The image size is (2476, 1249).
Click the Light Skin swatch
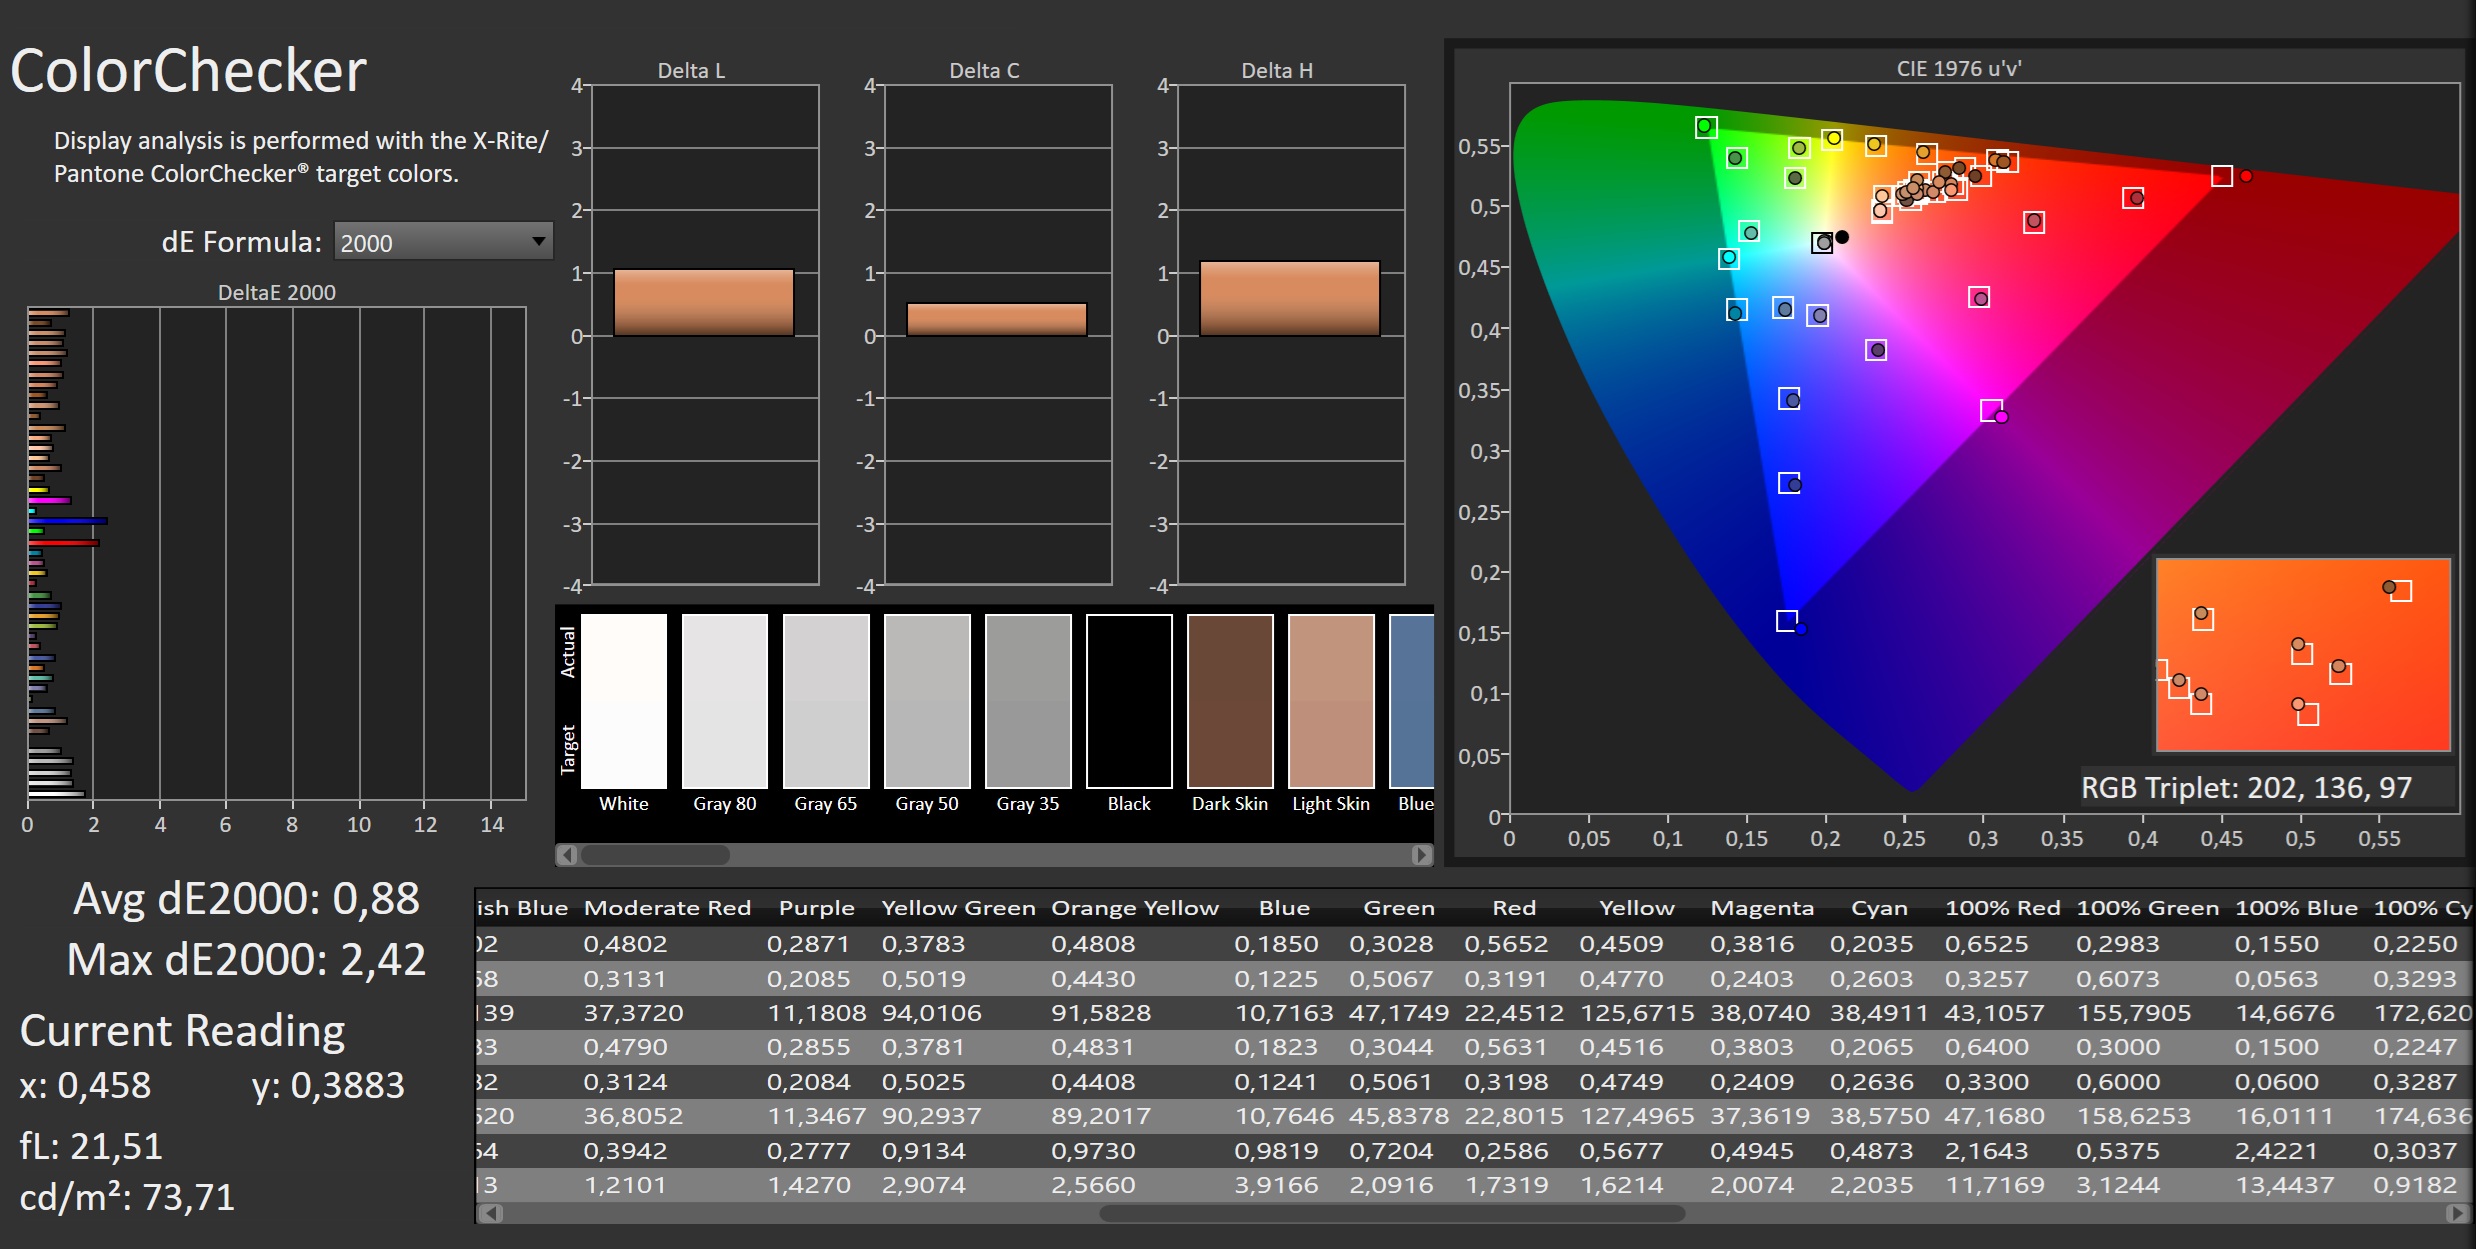coord(1331,700)
